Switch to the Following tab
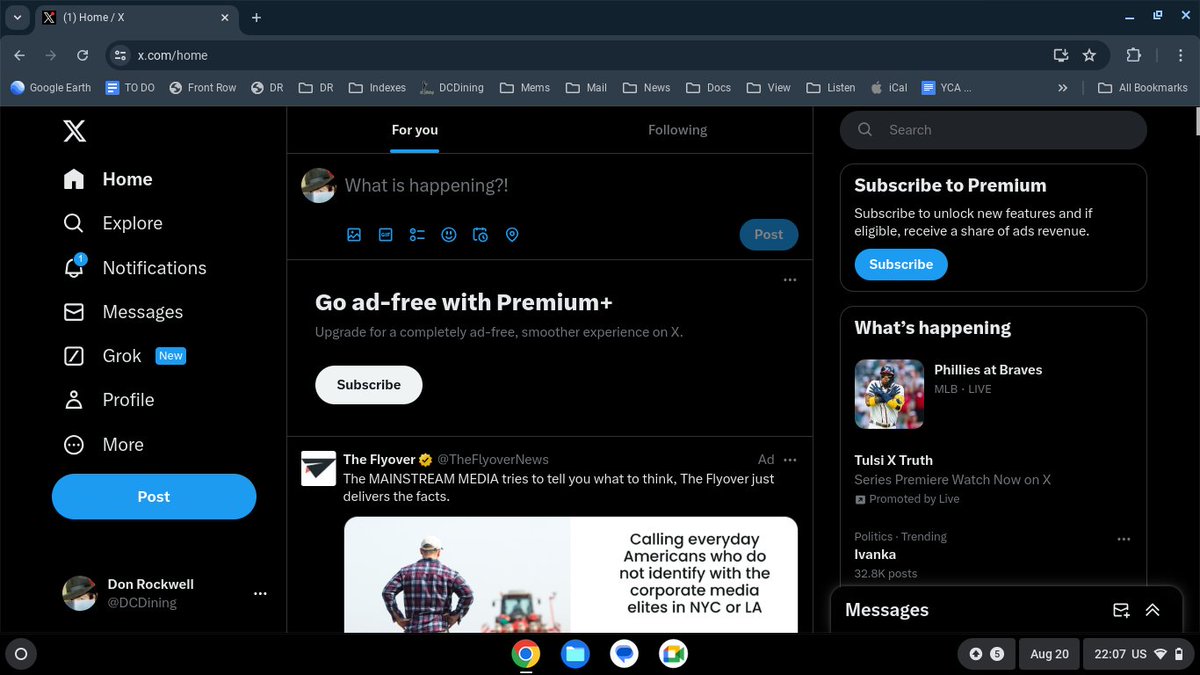This screenshot has height=675, width=1200. coord(677,130)
